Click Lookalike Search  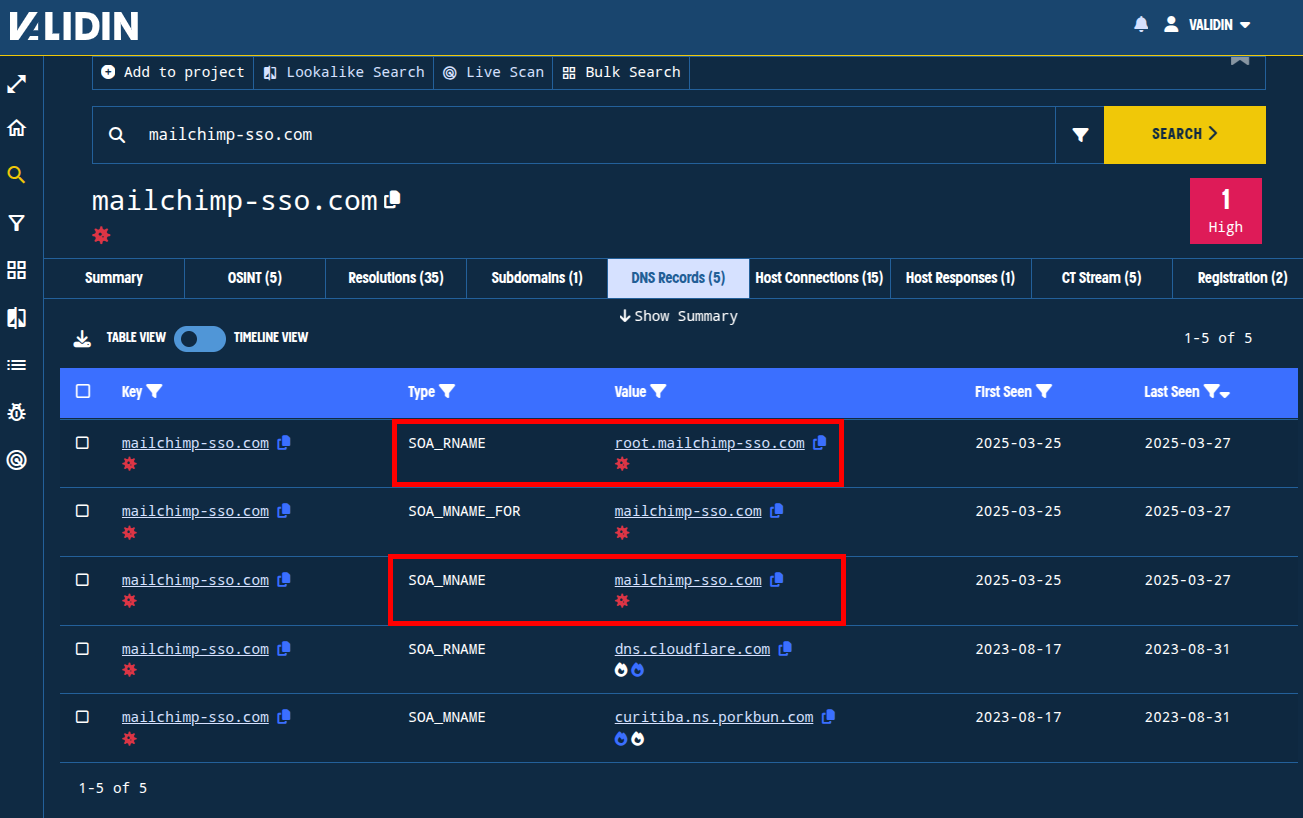[344, 72]
